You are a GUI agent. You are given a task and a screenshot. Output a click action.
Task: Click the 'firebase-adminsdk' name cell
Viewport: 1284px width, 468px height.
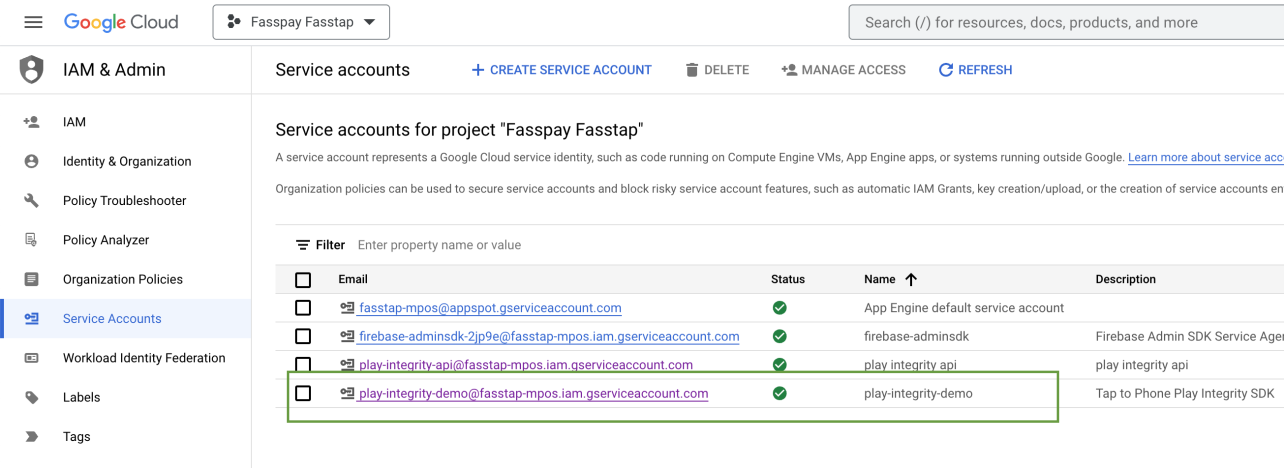(x=916, y=337)
